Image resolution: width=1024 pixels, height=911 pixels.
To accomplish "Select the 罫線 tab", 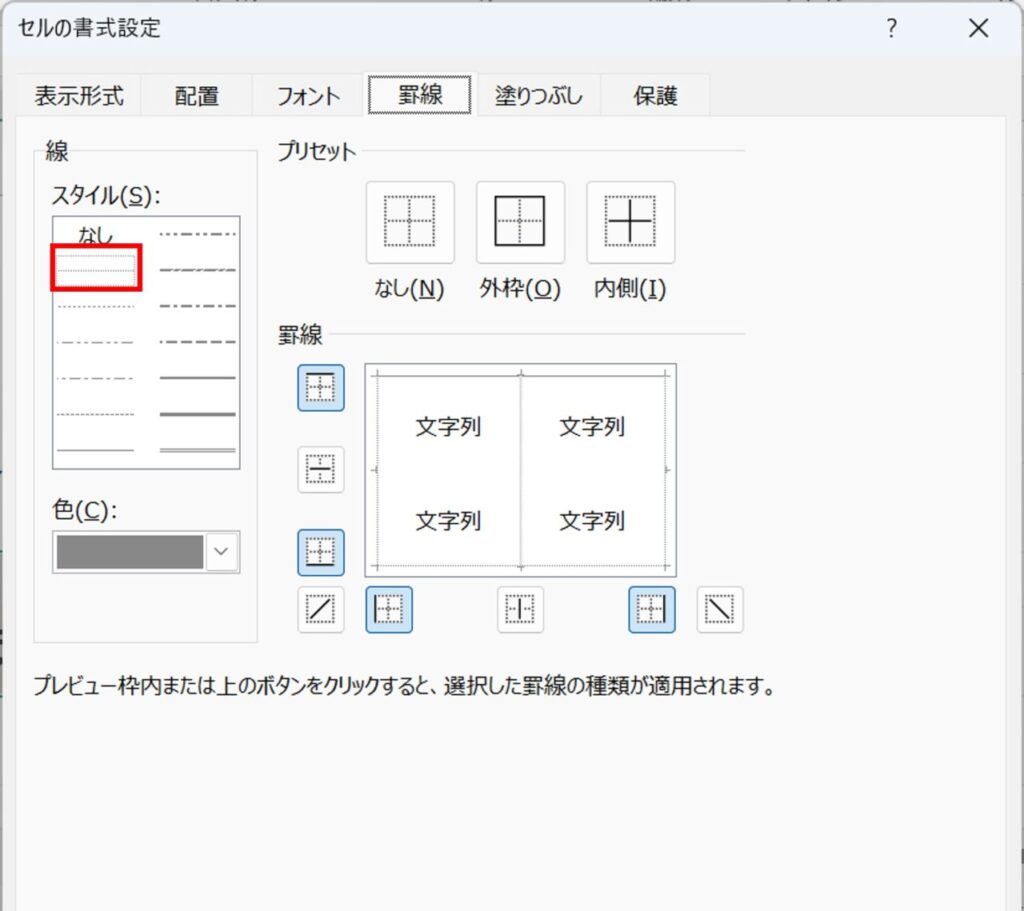I will point(420,95).
